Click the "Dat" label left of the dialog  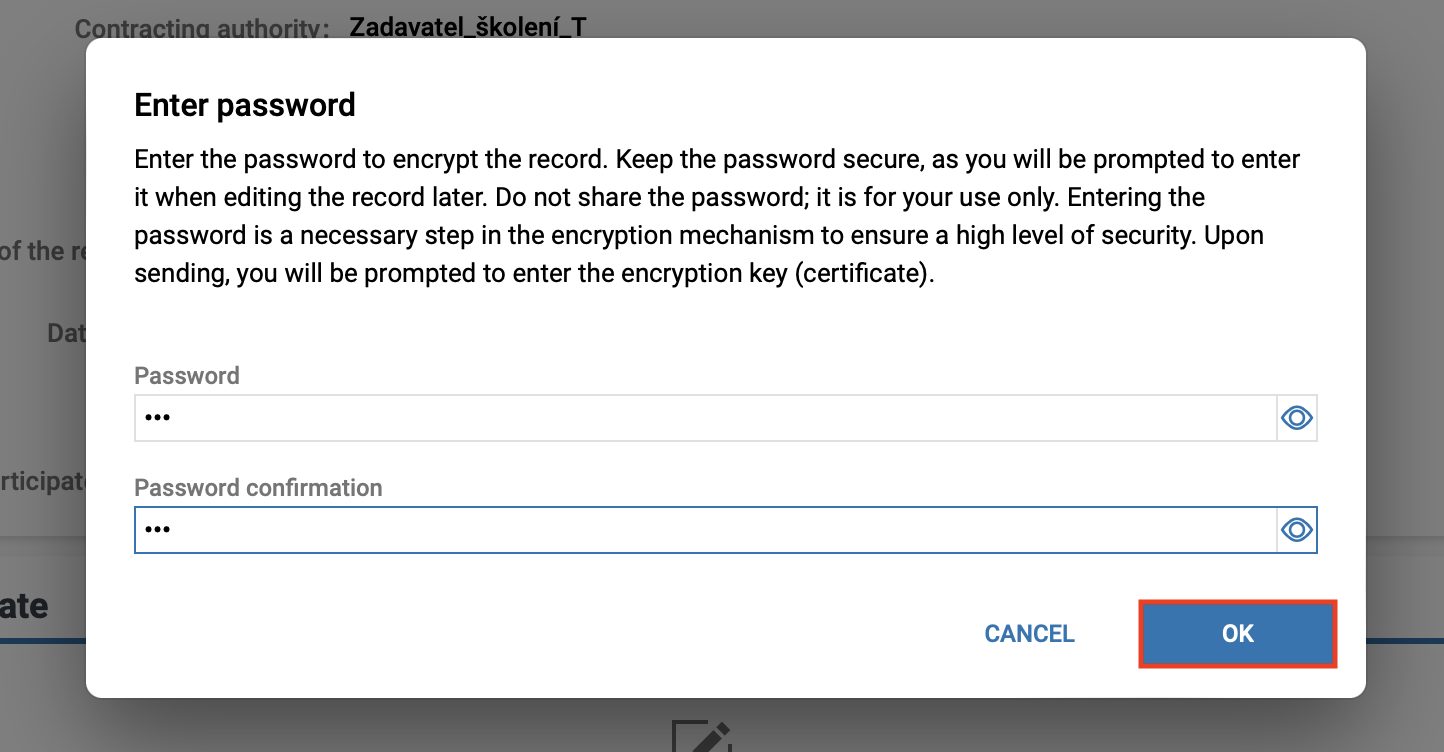tap(66, 333)
